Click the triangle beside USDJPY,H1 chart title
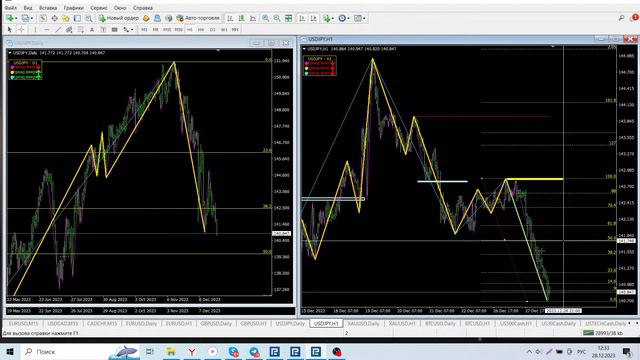Screen dimensions: 640x360 304,49
